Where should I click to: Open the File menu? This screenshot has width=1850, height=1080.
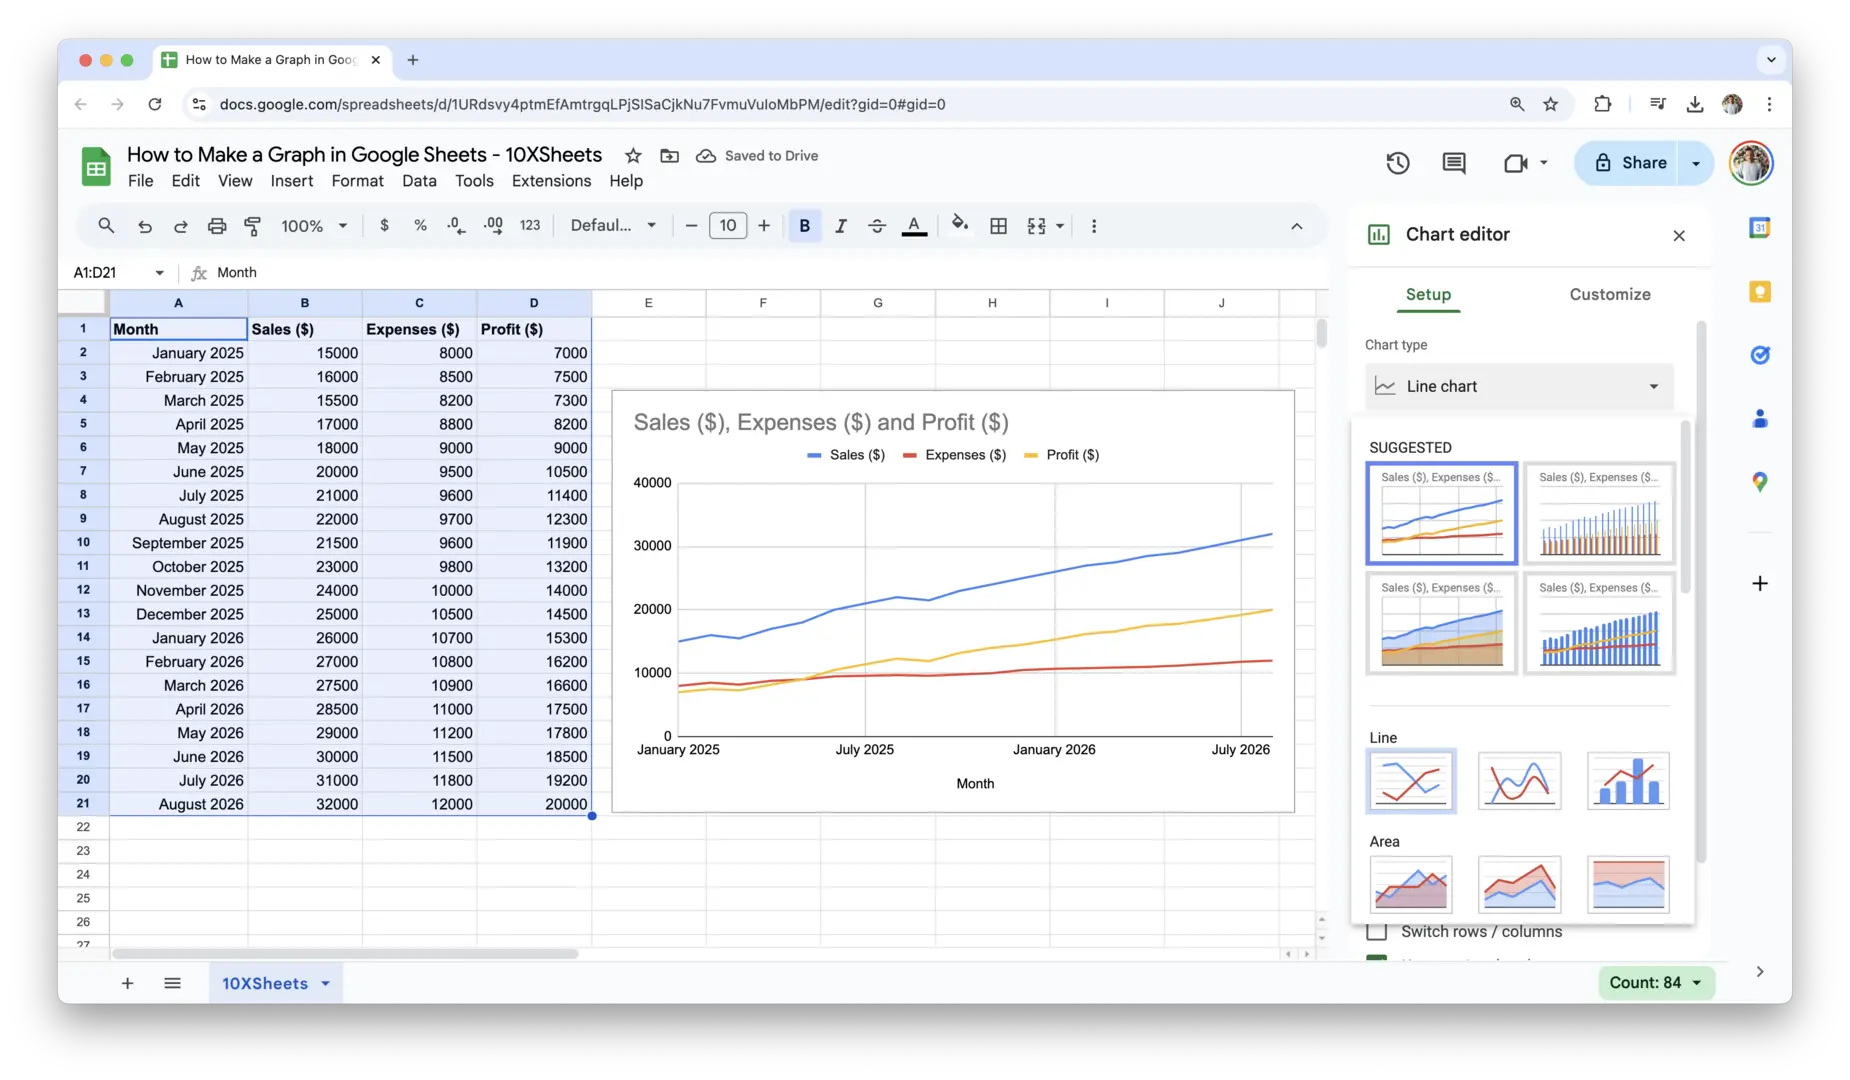click(x=141, y=181)
